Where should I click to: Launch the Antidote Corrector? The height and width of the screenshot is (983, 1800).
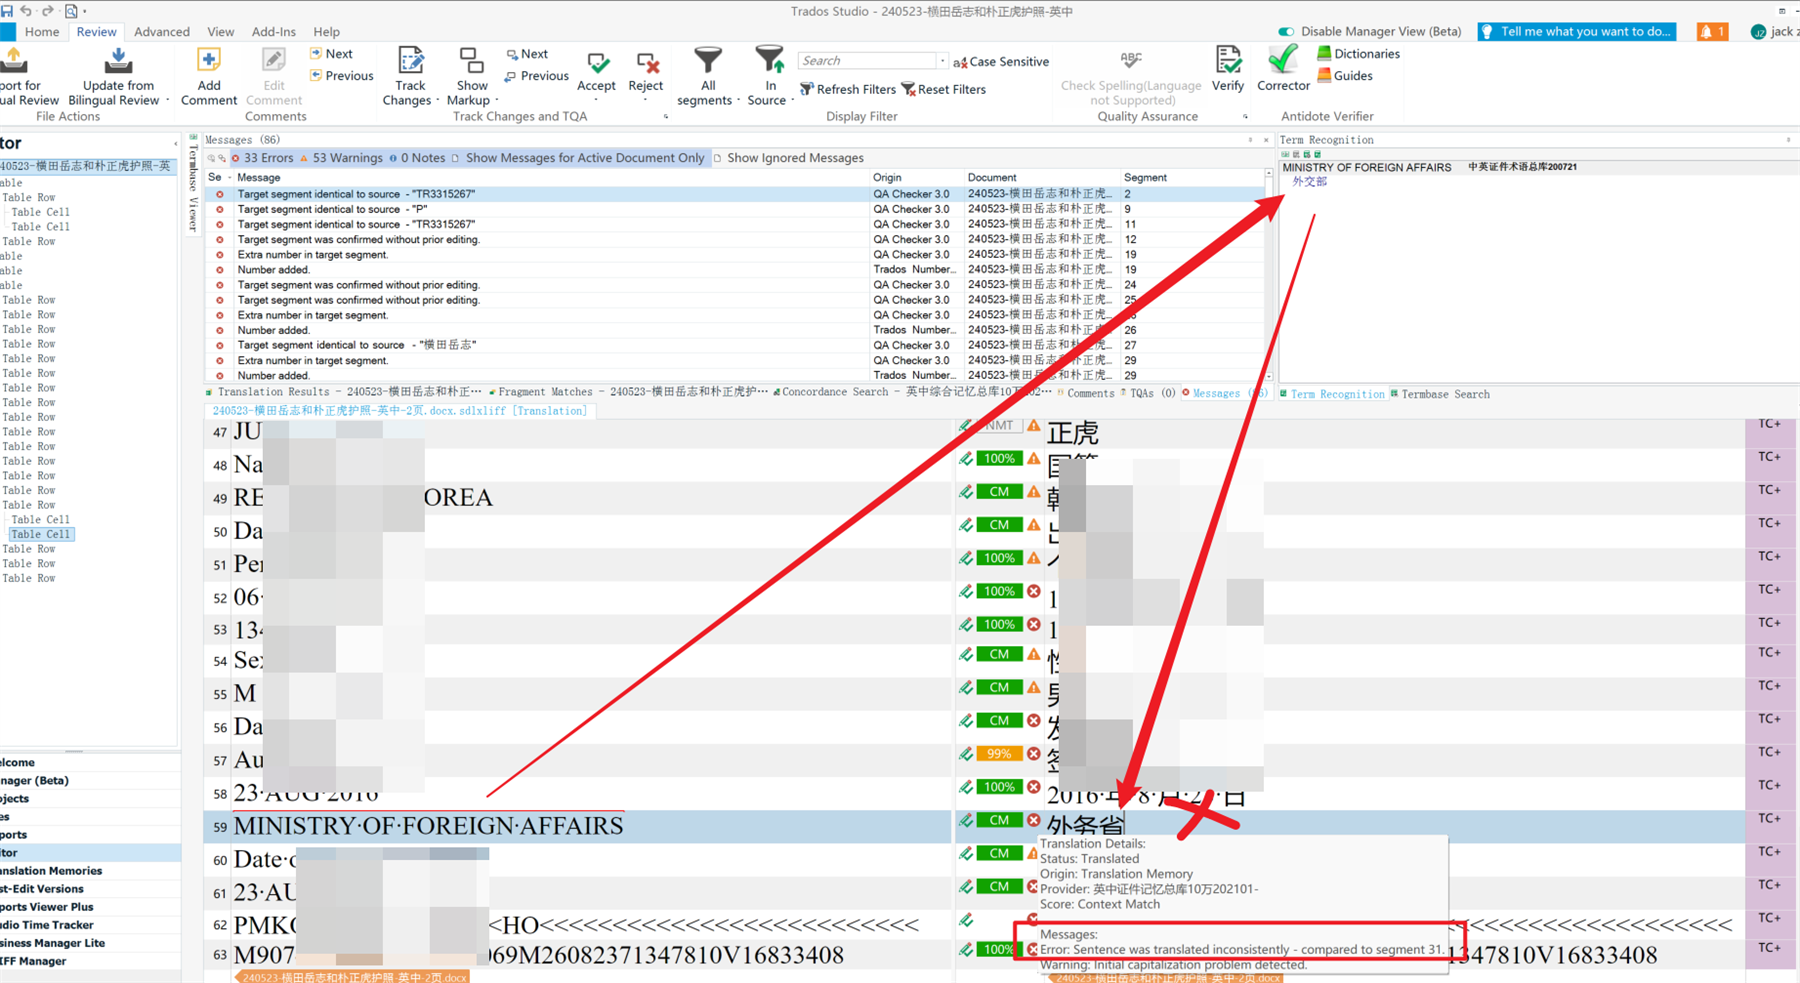1283,60
